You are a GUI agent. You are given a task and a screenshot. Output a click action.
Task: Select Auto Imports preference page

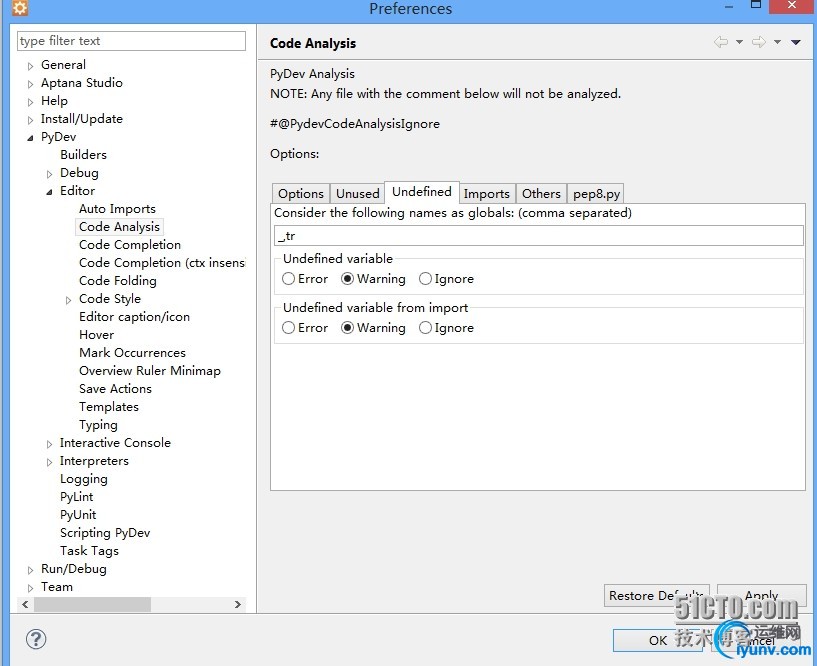(117, 208)
